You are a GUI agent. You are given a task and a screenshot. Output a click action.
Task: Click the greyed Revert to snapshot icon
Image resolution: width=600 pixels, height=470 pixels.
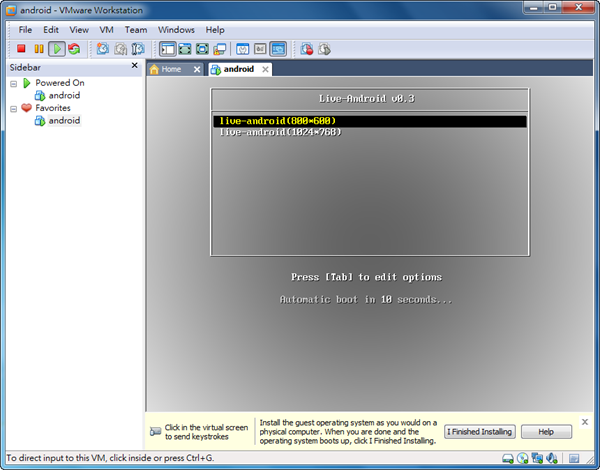tap(121, 49)
